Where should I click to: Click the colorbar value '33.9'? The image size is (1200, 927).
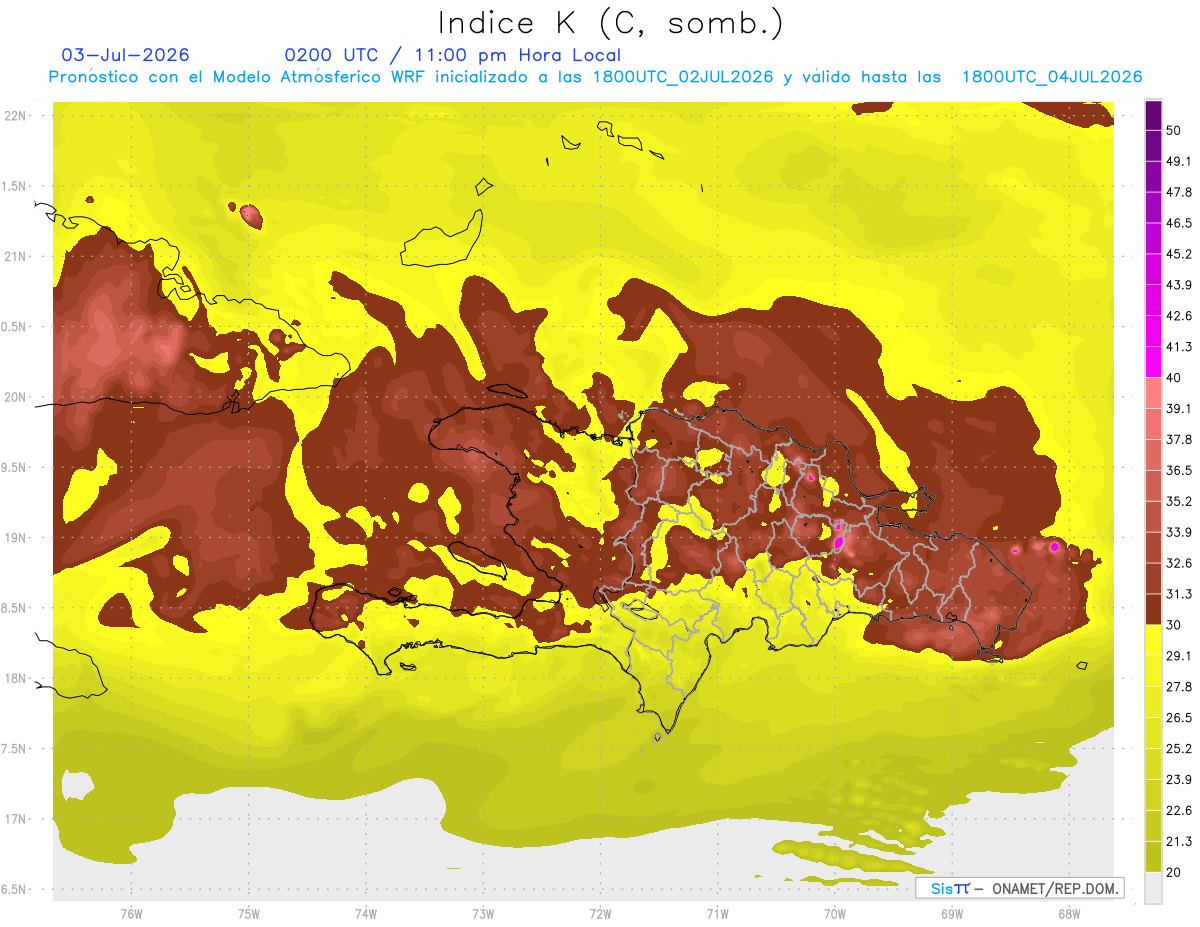coord(1179,532)
